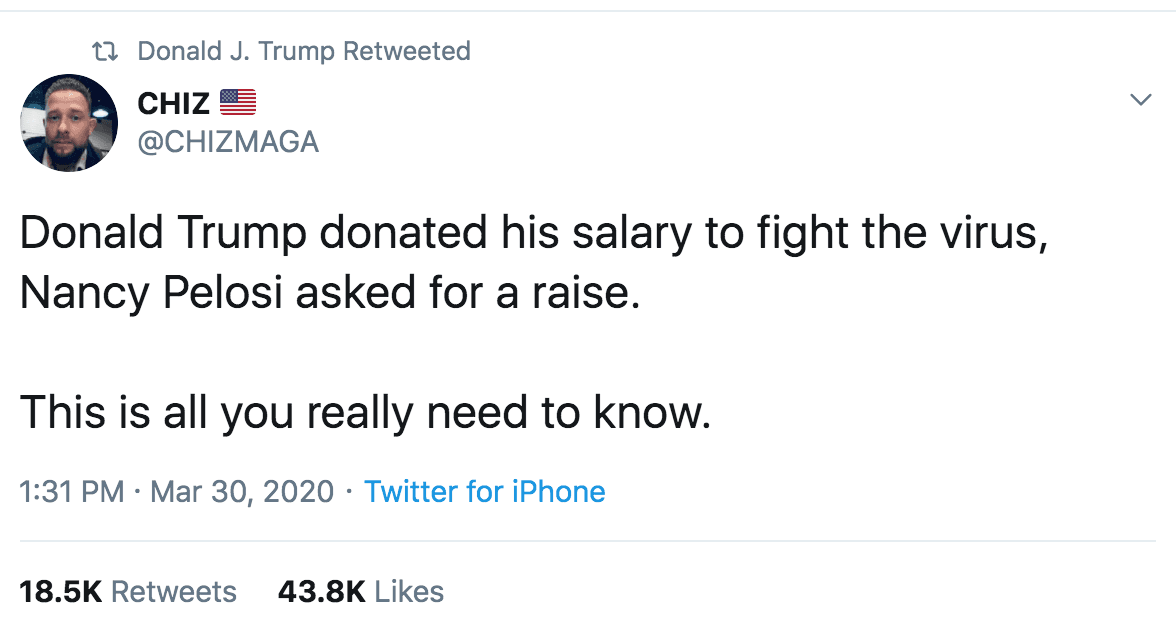Click the avatar thumbnail of the tweet author
This screenshot has width=1176, height=638.
[68, 123]
